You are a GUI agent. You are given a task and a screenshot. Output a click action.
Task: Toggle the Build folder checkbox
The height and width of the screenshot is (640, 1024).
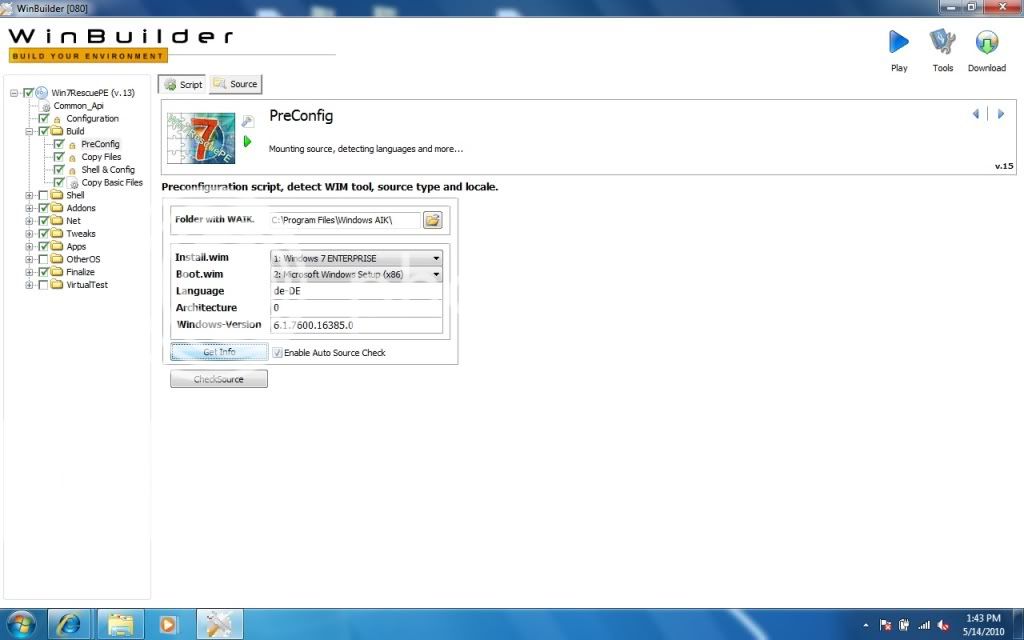[44, 131]
